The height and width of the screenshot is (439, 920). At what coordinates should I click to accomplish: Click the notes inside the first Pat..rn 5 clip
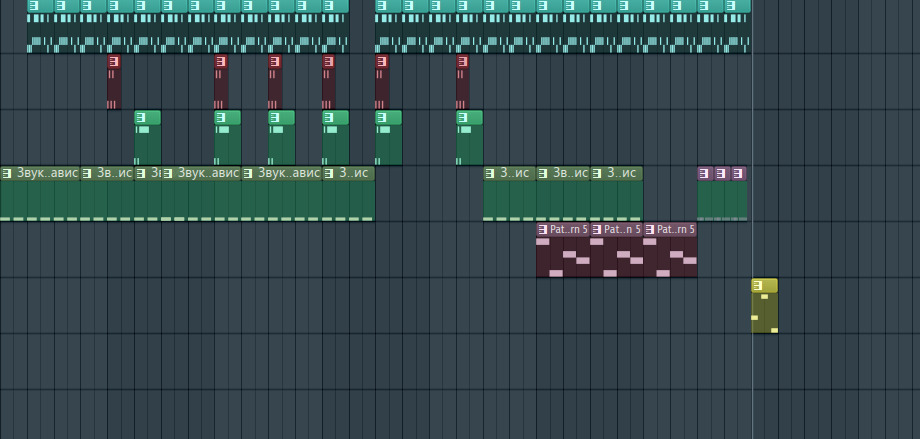point(562,256)
